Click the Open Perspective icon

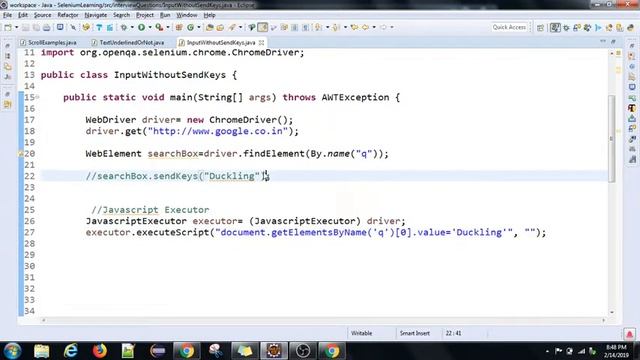[540, 28]
